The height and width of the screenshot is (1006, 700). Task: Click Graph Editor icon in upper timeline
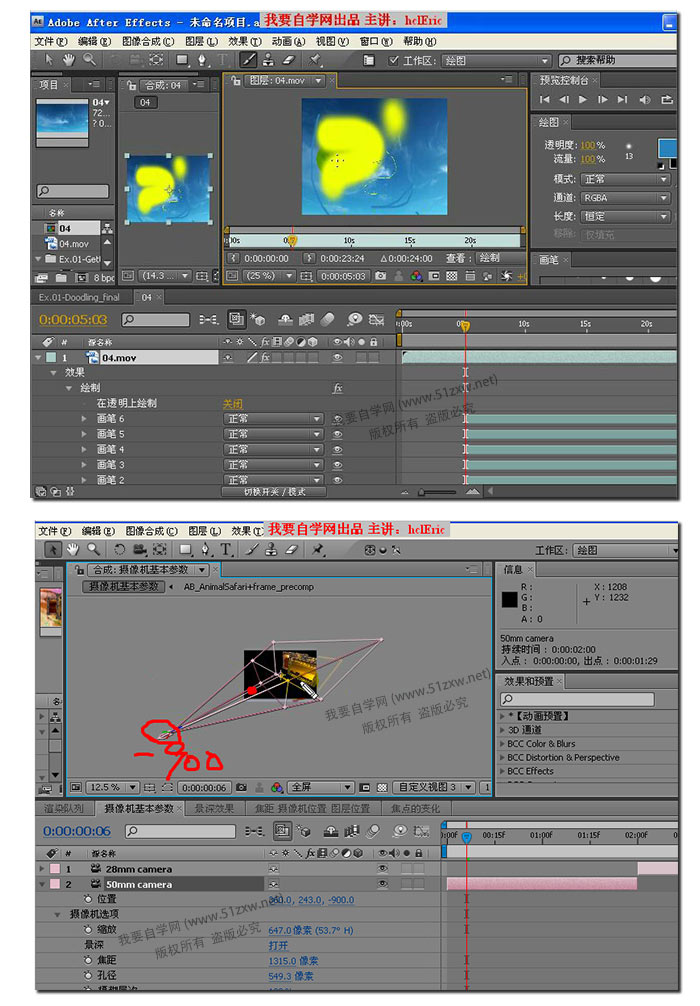click(377, 319)
